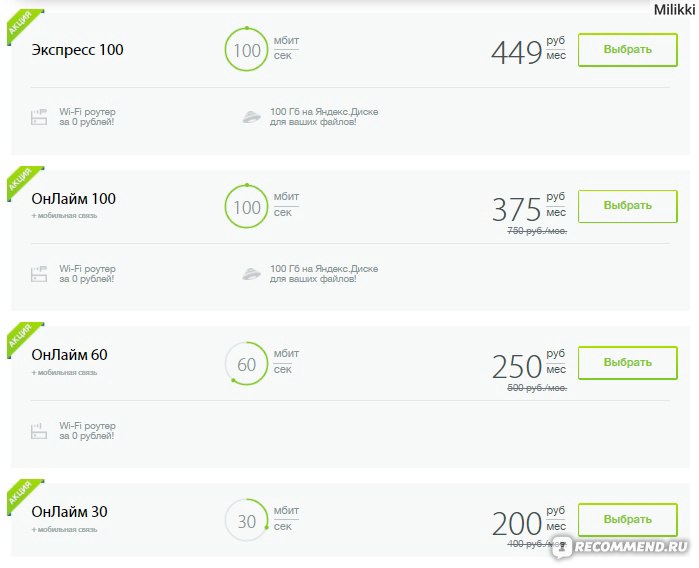Click the Wi-Fi router icon under ОнЛайм 60
This screenshot has height=568, width=699.
[39, 431]
